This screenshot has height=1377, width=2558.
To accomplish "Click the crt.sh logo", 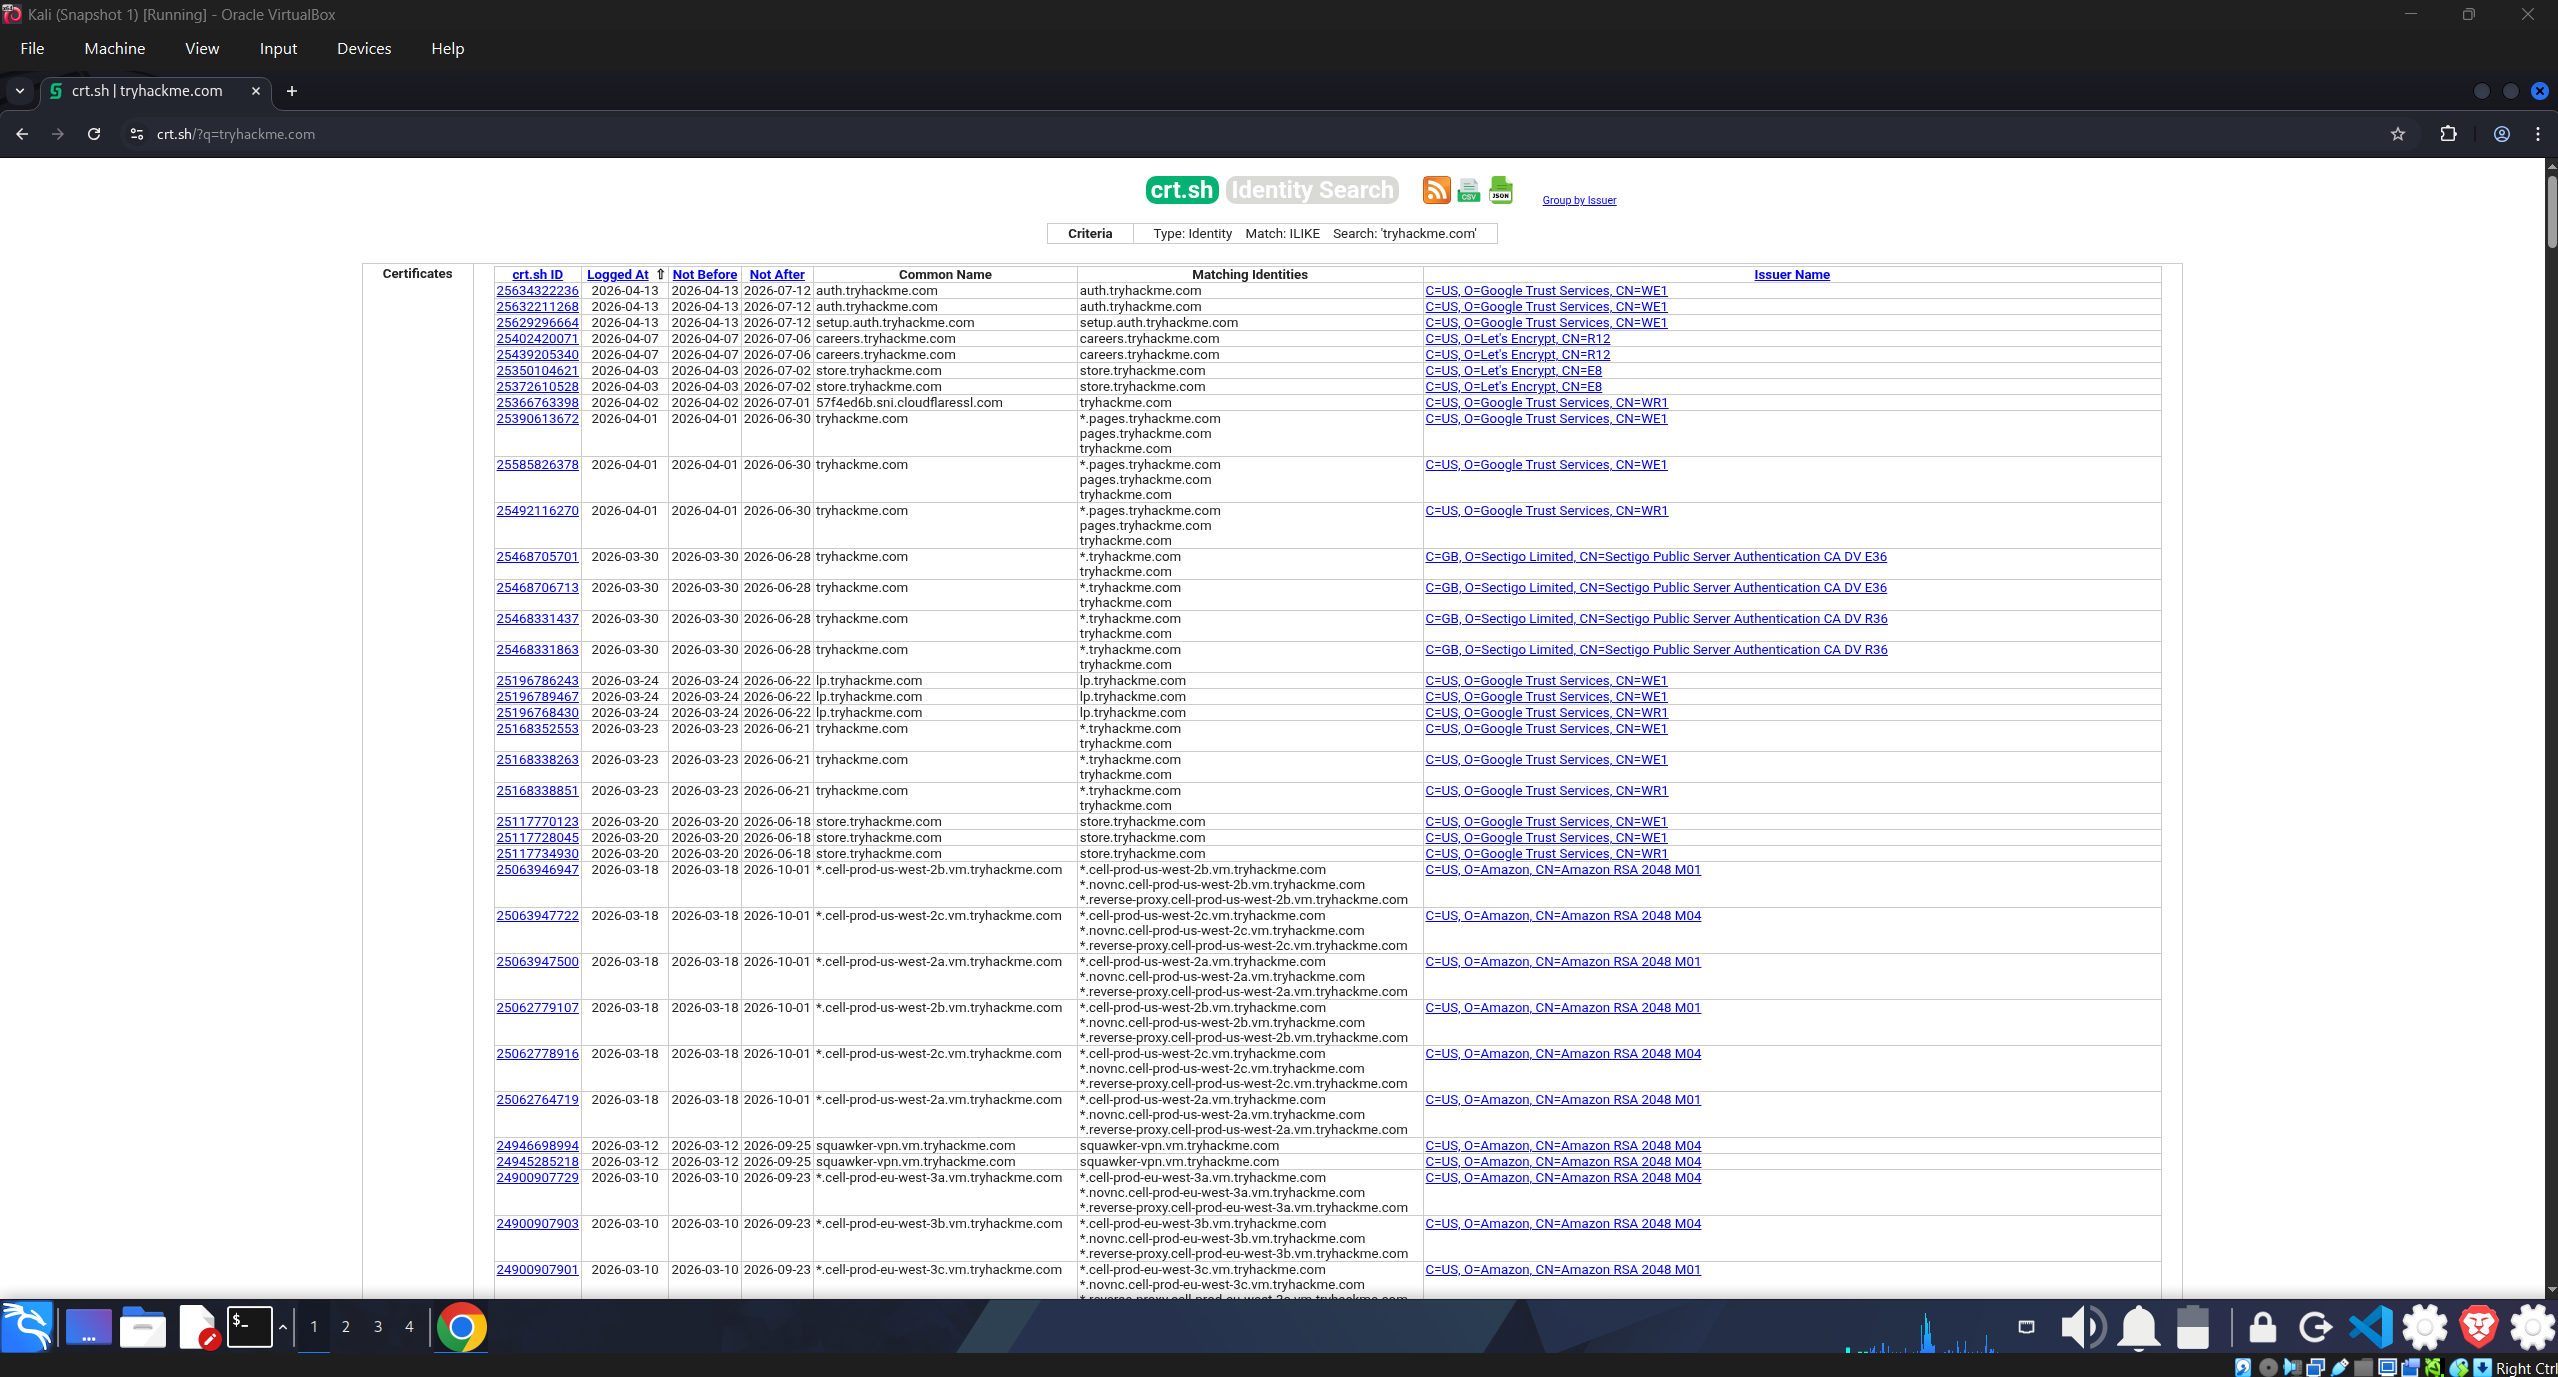I will point(1181,190).
